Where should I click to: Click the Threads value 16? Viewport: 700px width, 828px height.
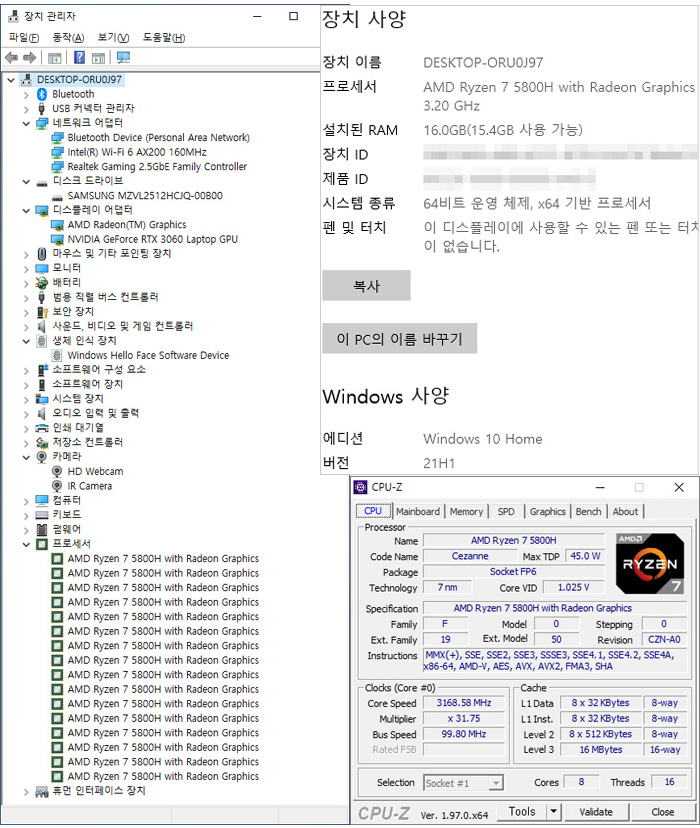[x=669, y=782]
